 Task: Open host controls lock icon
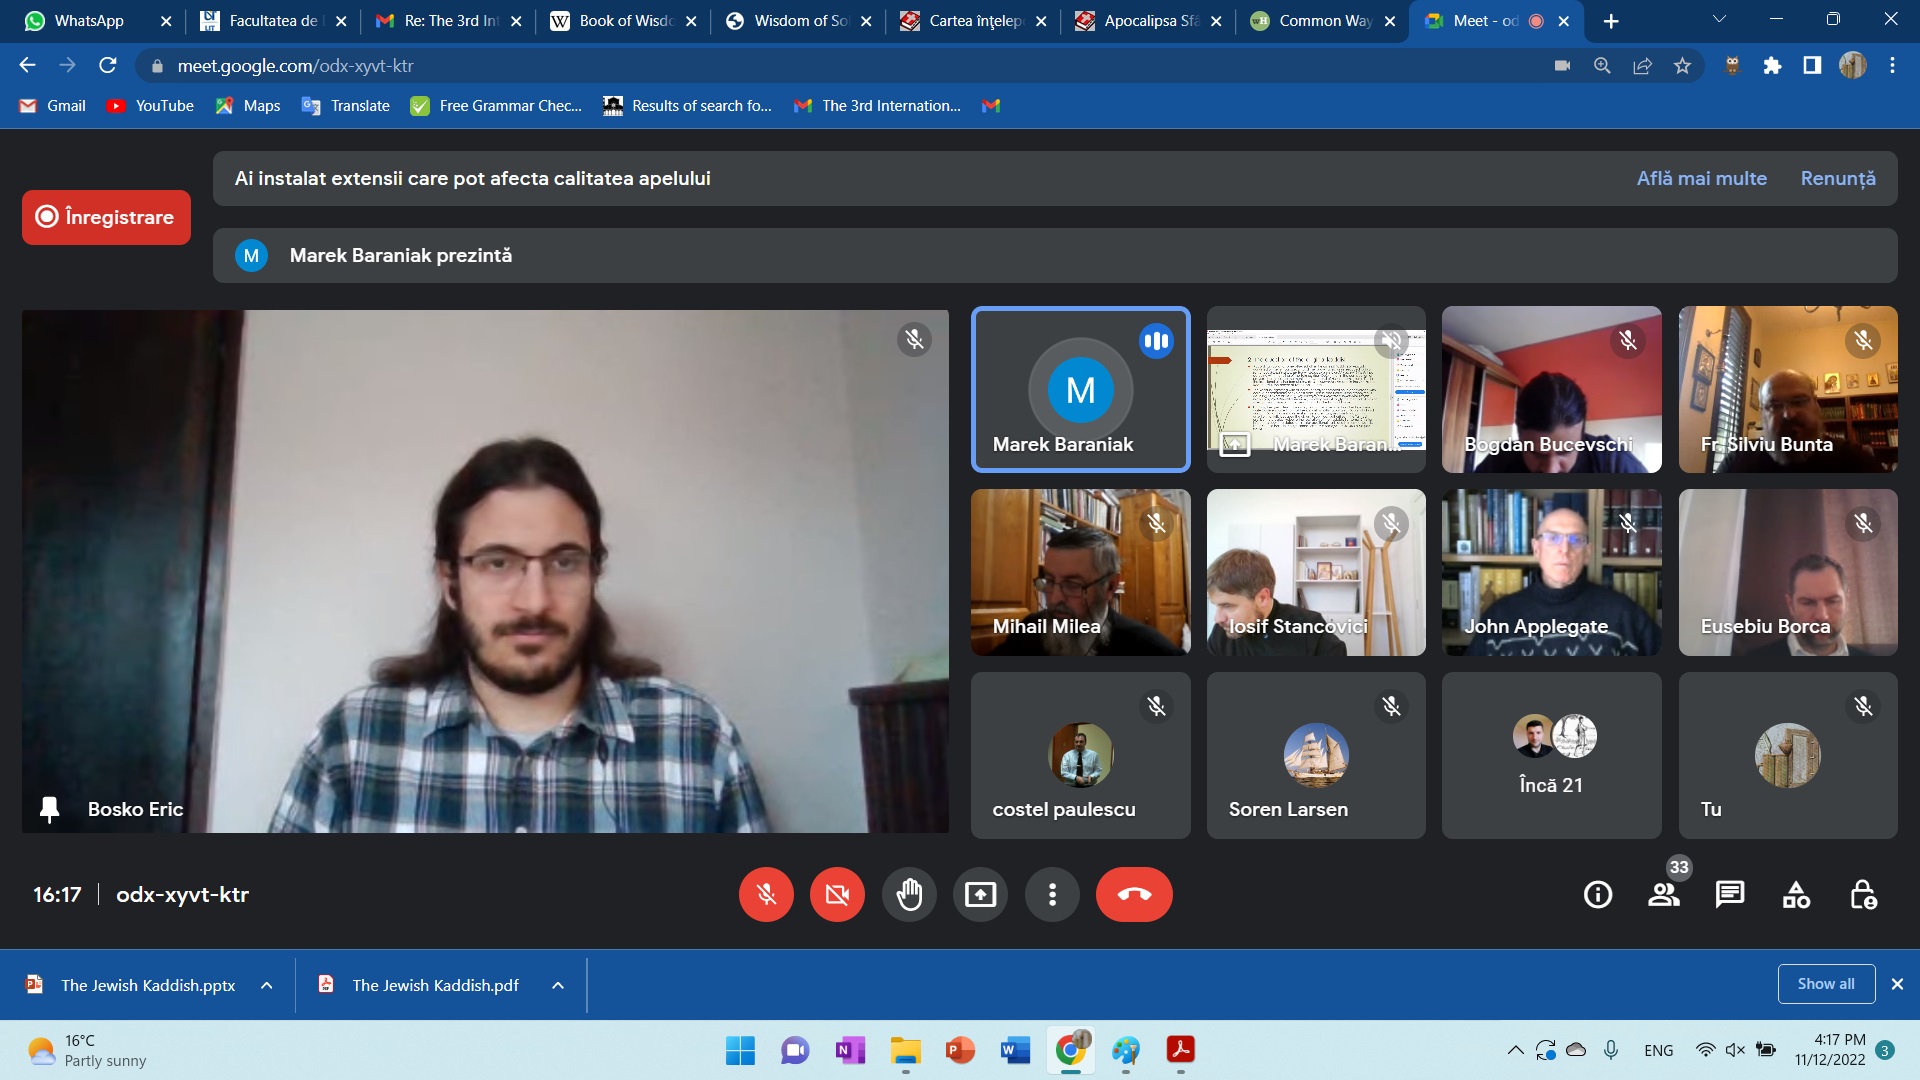click(1862, 894)
